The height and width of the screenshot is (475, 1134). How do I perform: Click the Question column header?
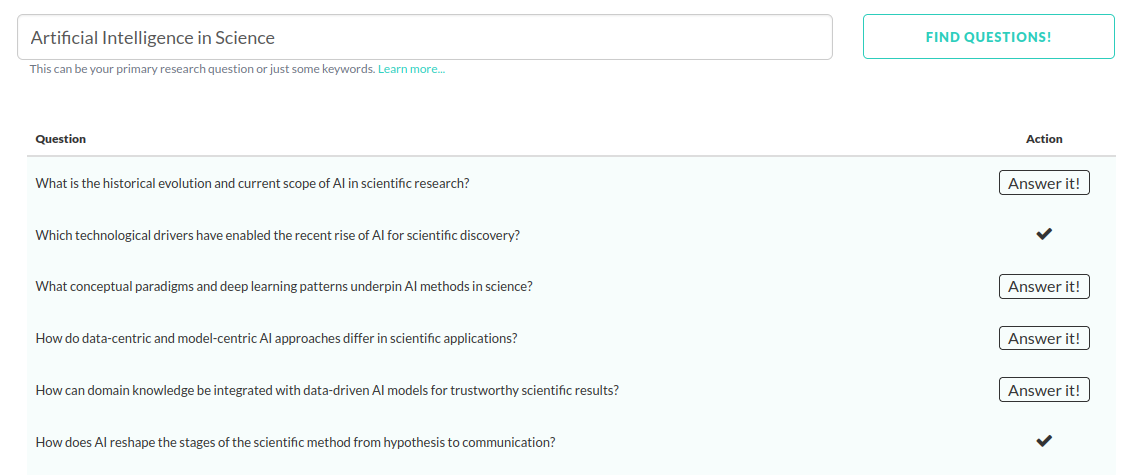tap(61, 139)
